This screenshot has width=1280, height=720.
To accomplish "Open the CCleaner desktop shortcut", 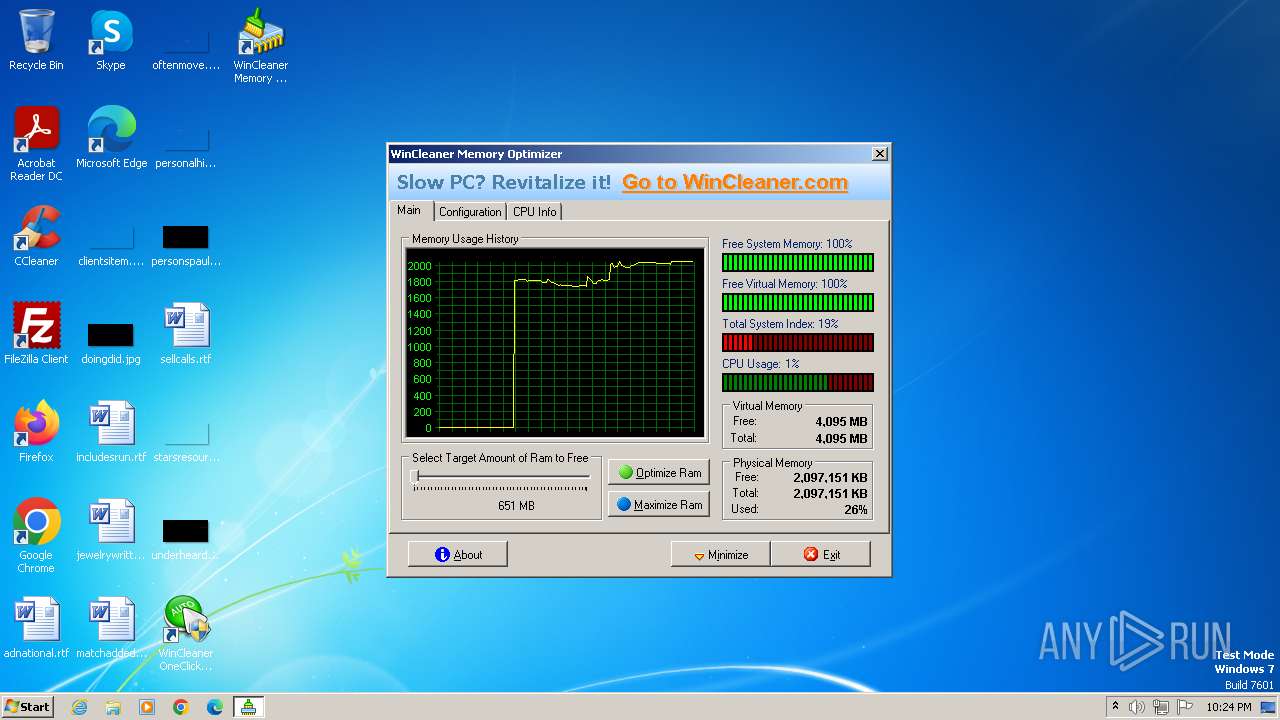I will 36,236.
